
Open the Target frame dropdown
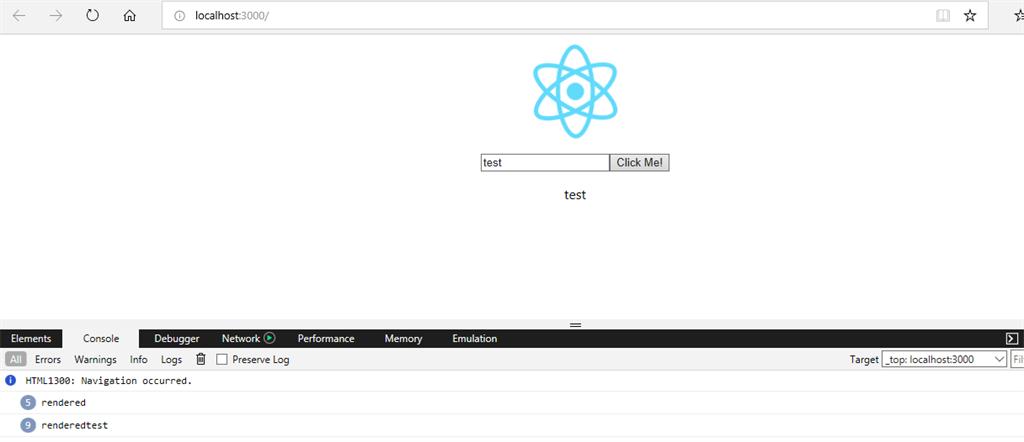pos(944,360)
